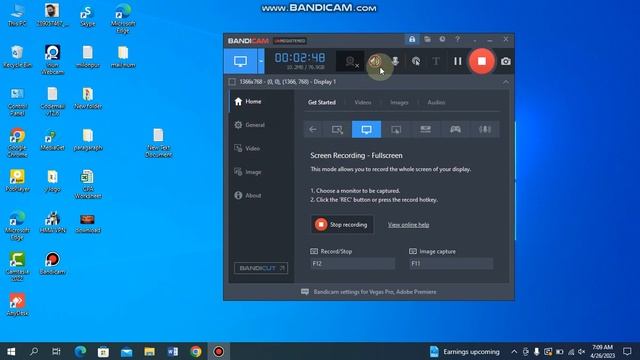The image size is (640, 360).
Task: Select the game recording gamepad icon
Action: click(x=455, y=129)
